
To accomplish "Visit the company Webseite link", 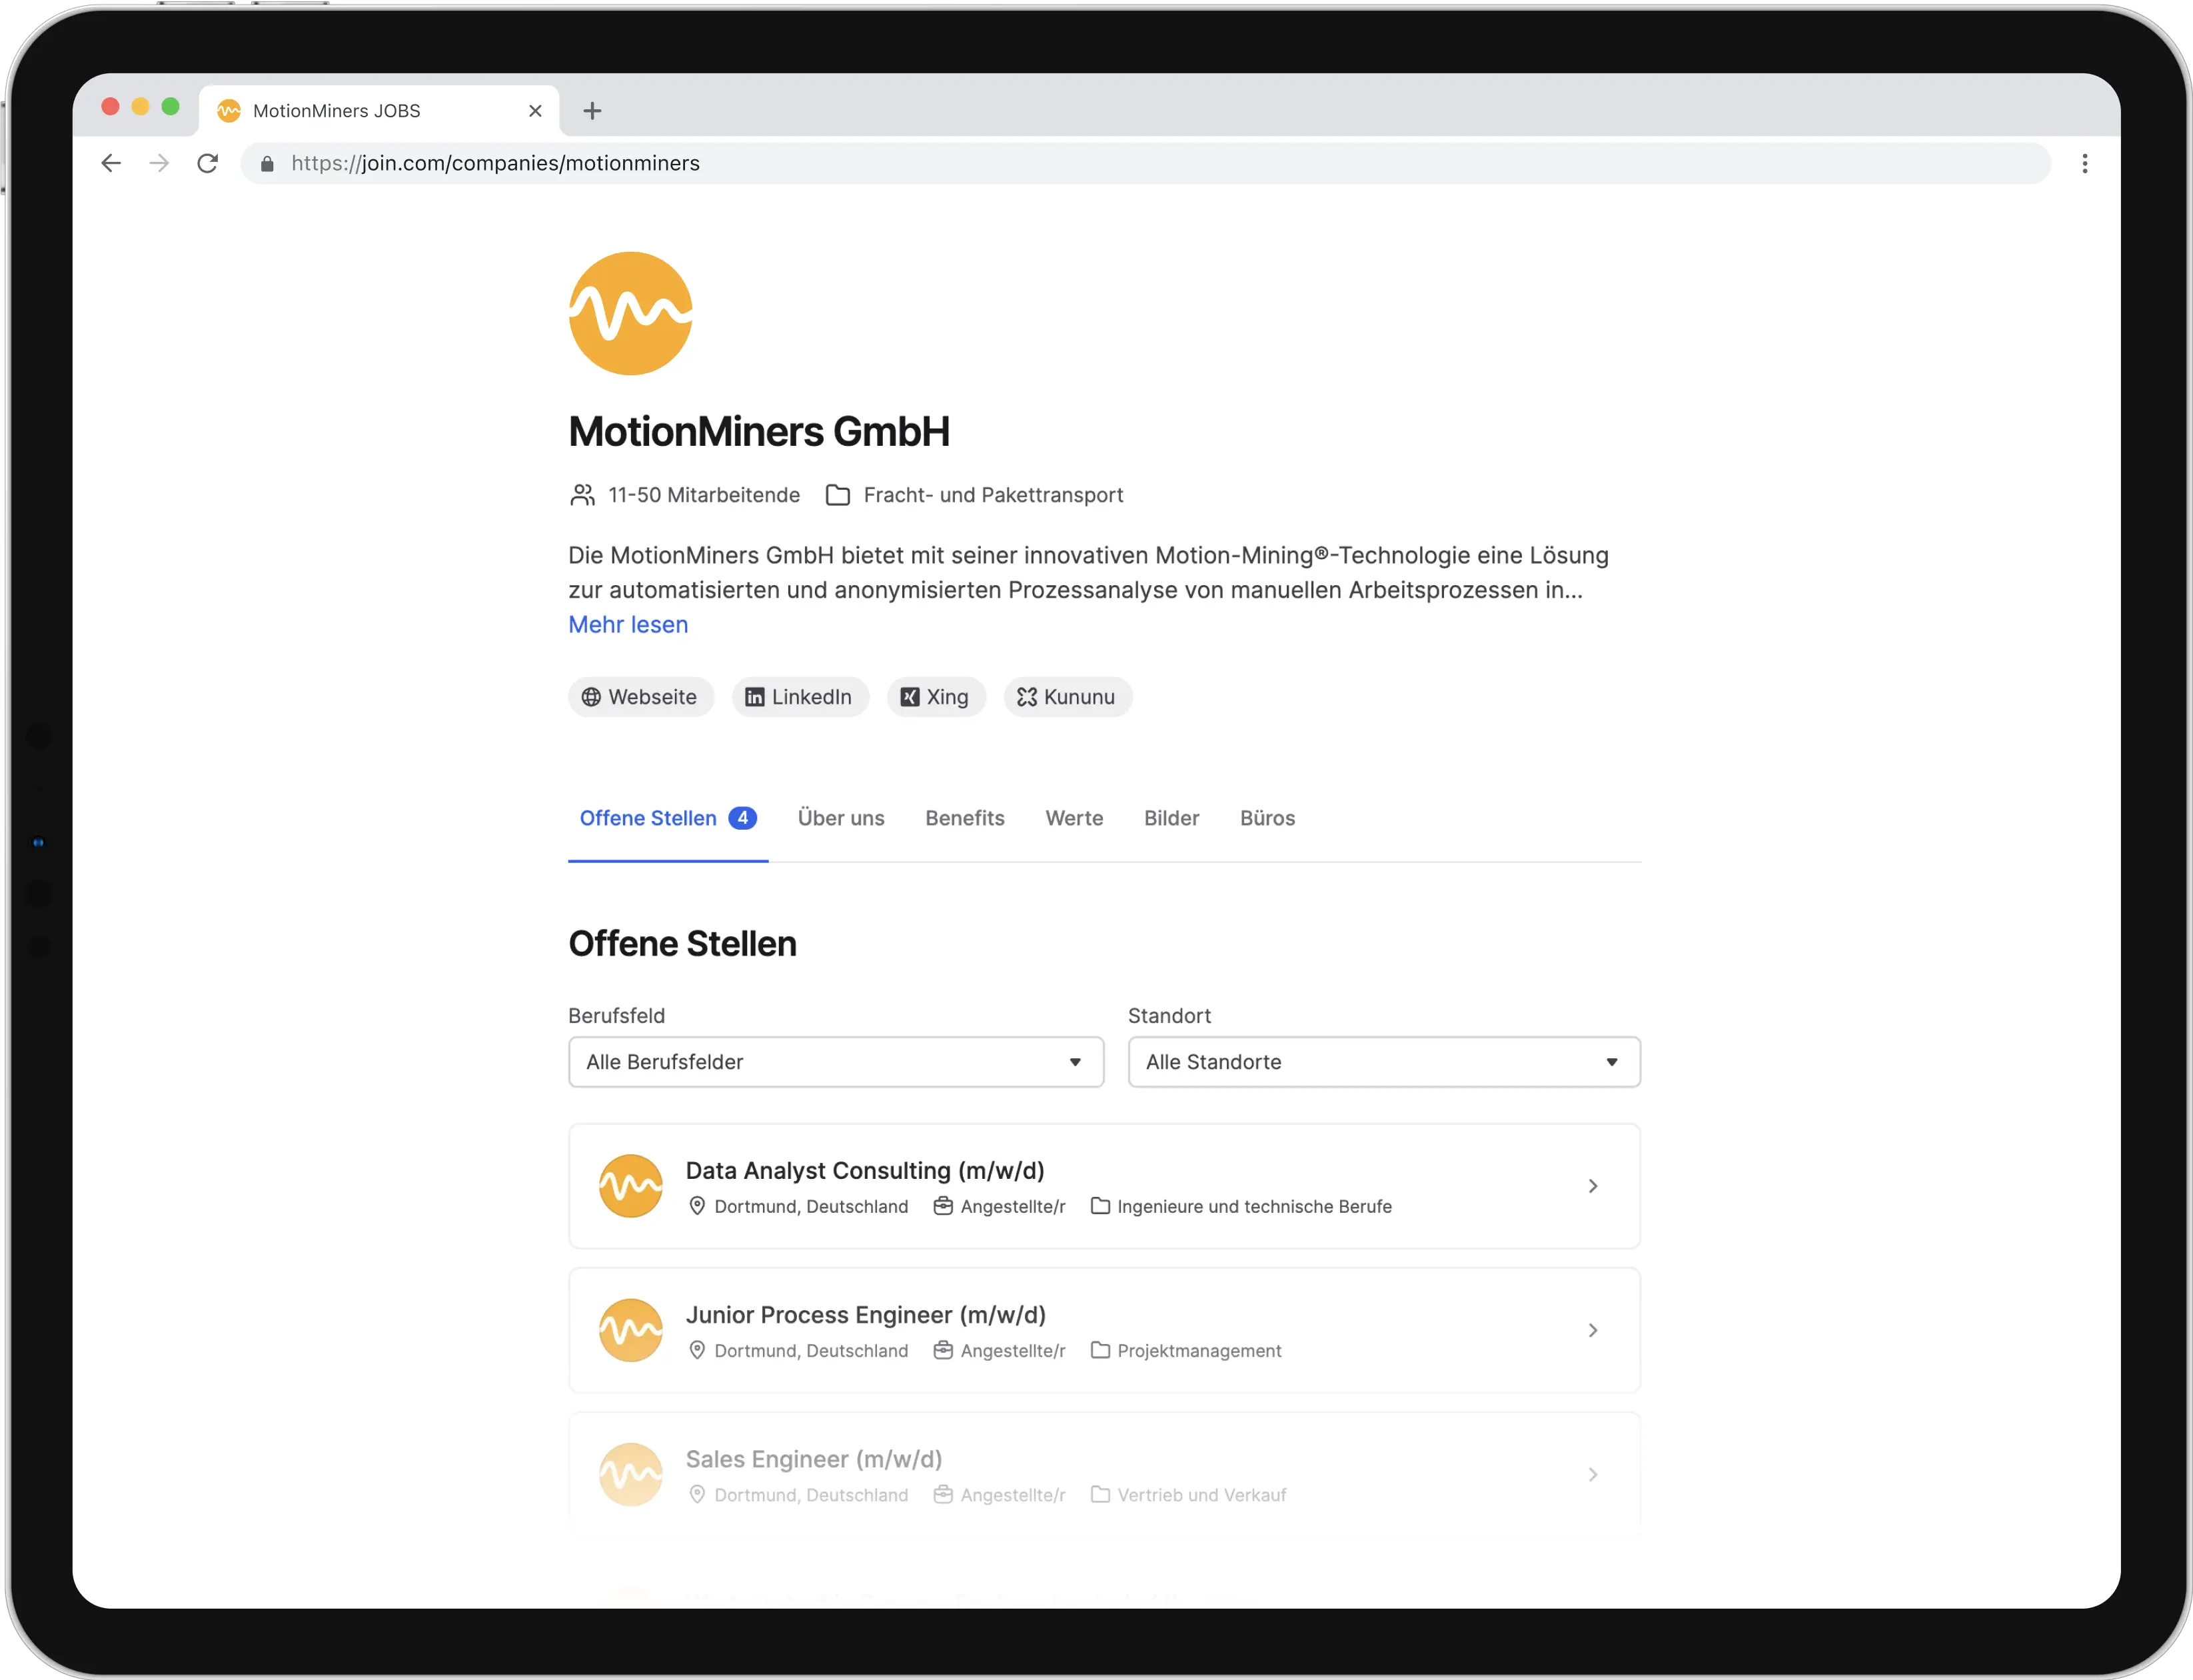I will [x=640, y=697].
